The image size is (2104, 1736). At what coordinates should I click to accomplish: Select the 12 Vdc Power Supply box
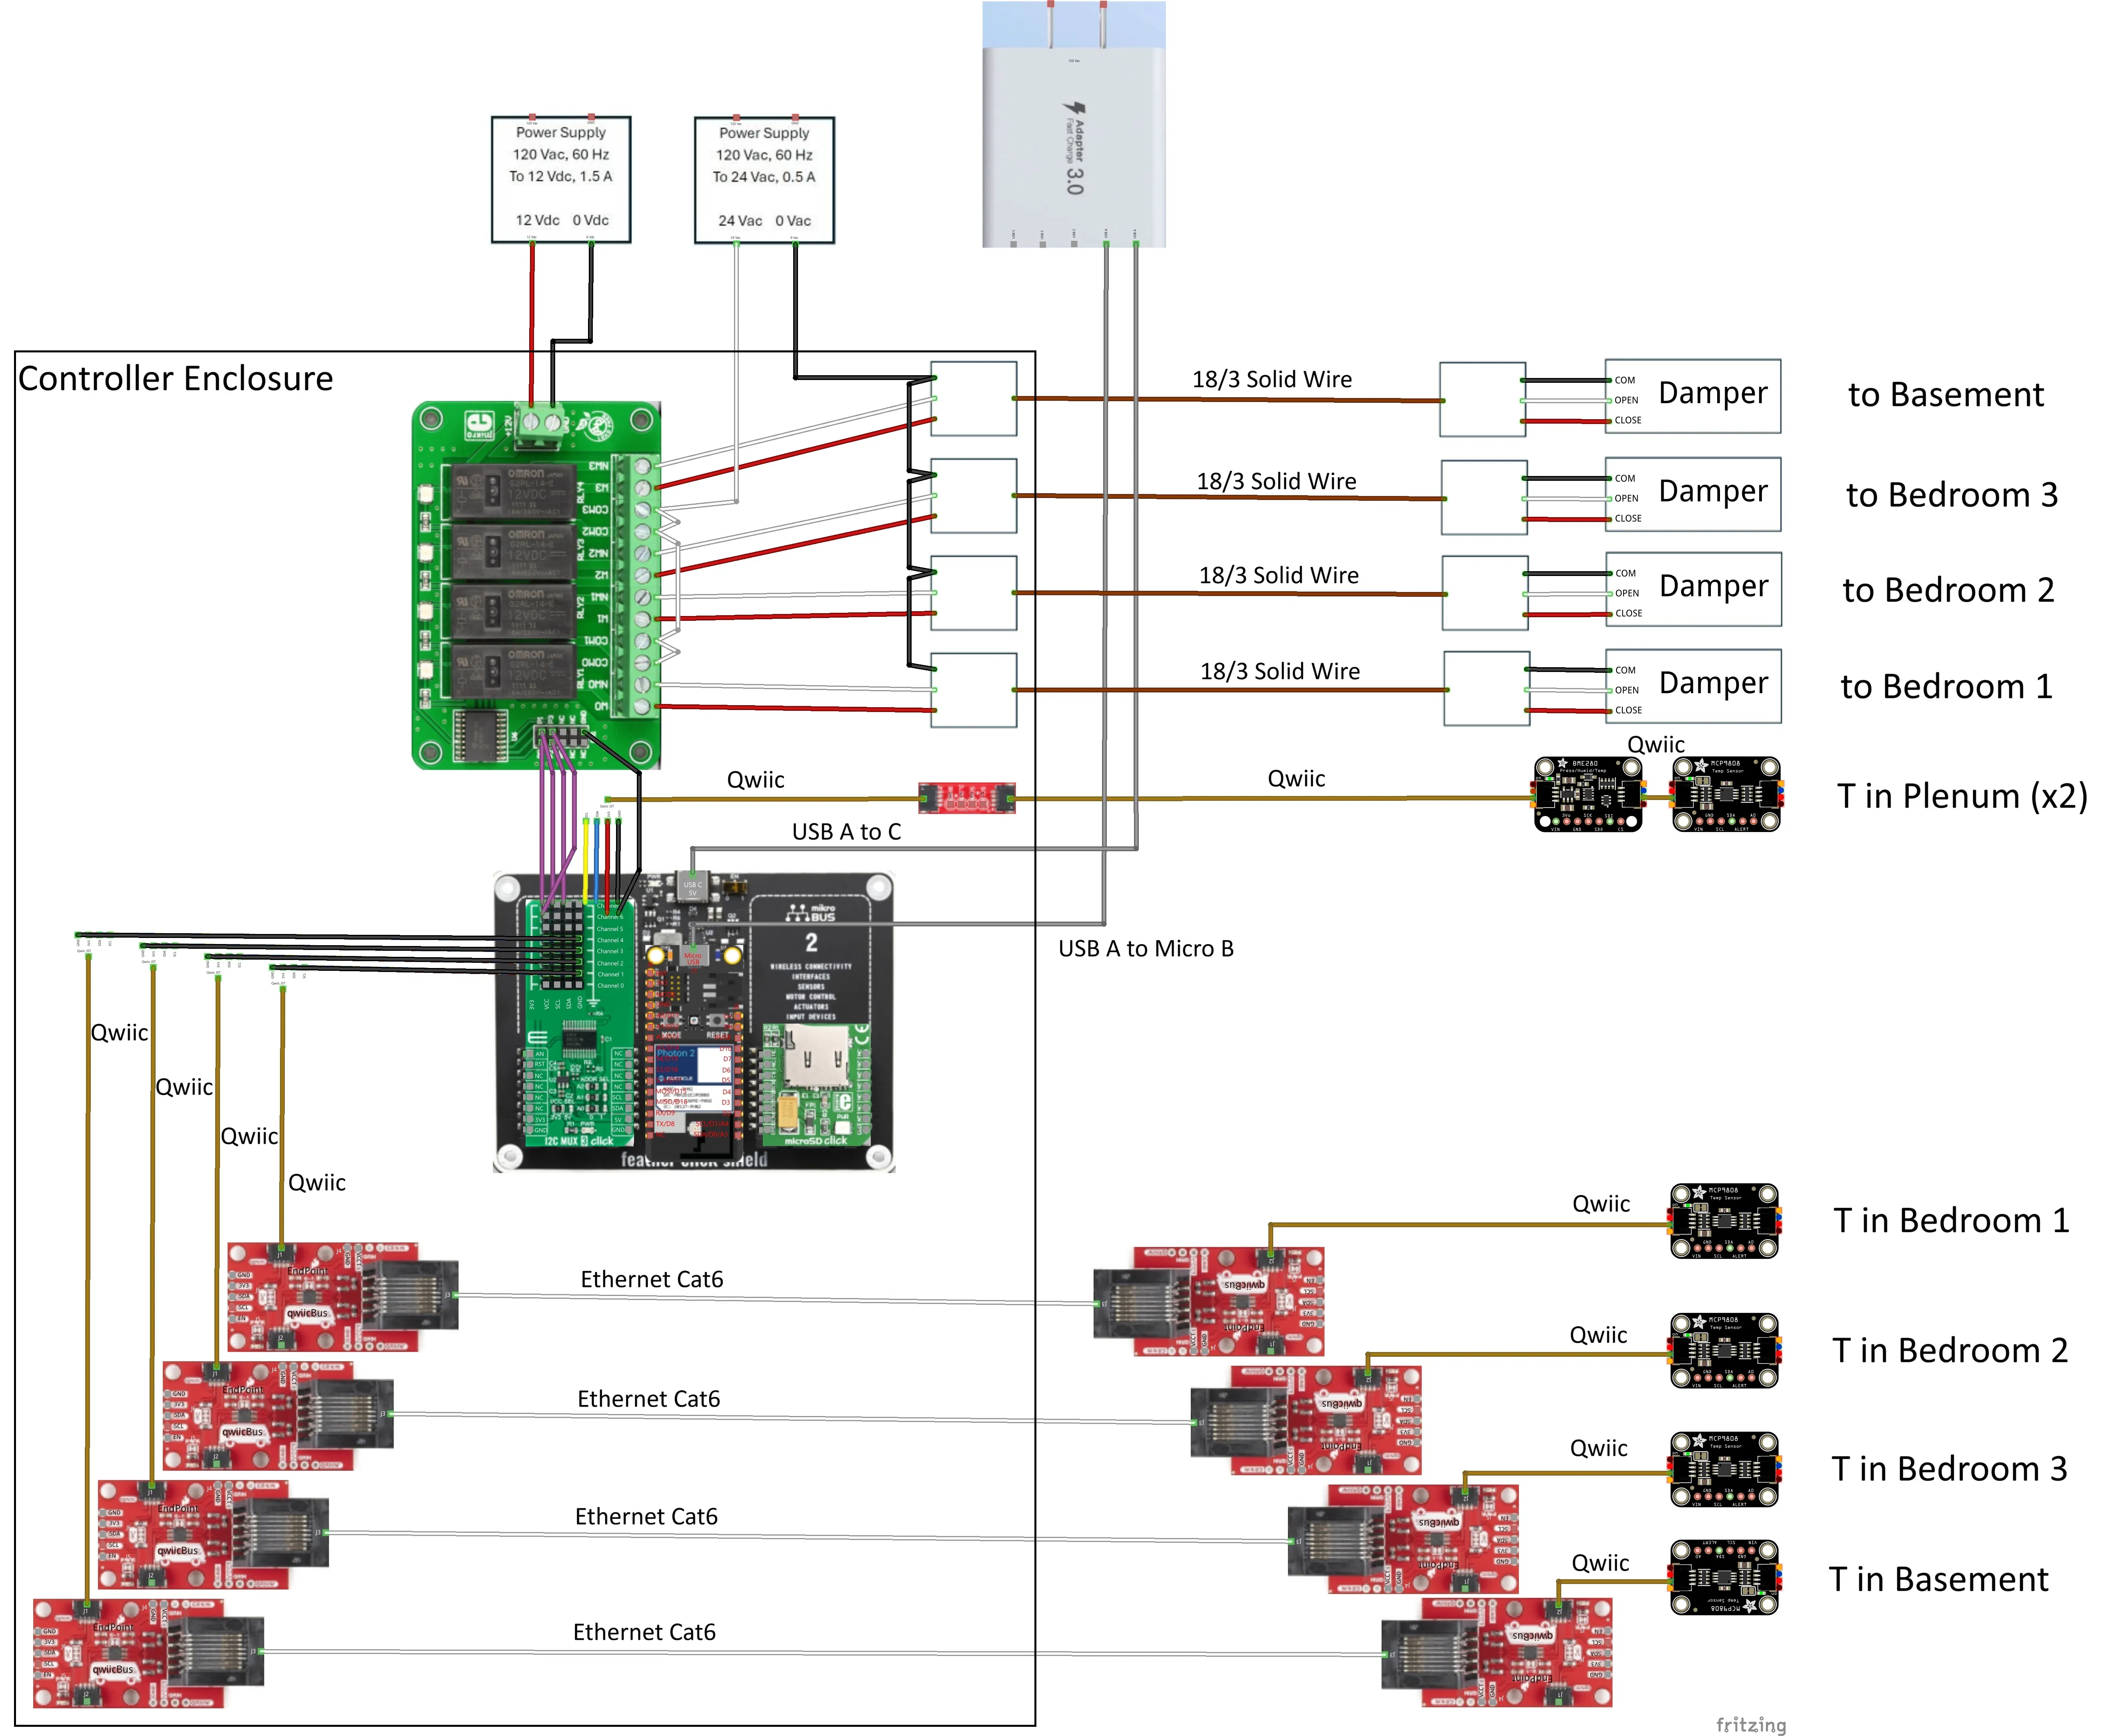560,179
